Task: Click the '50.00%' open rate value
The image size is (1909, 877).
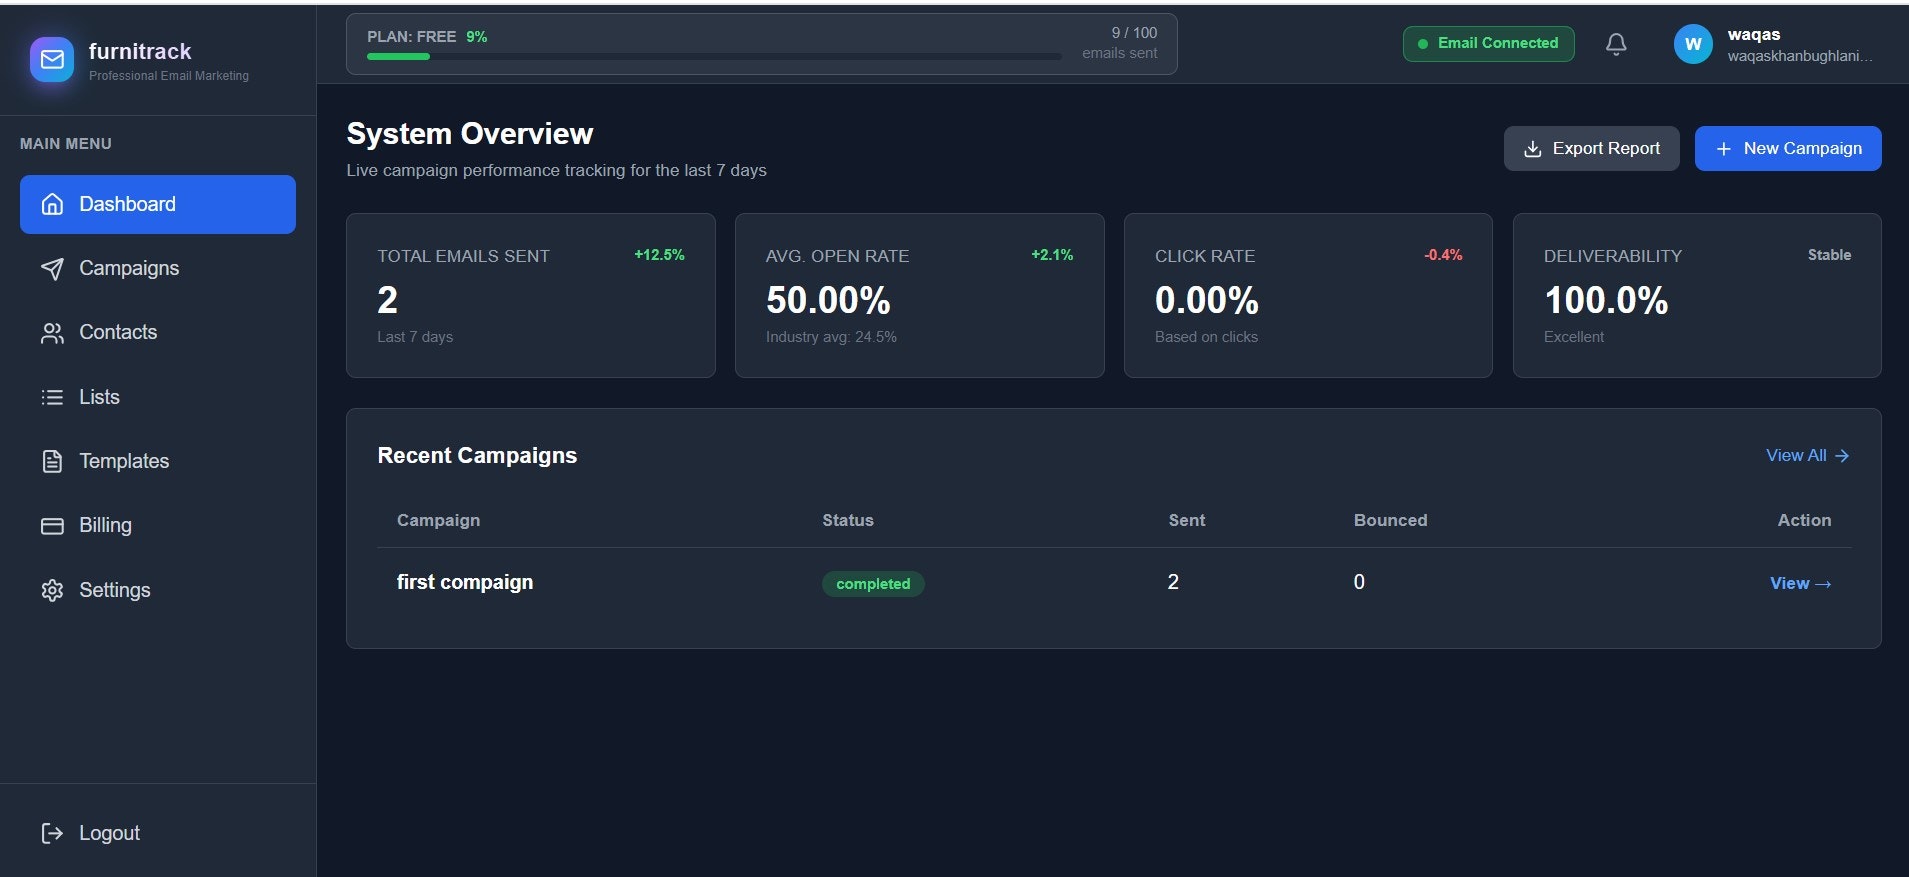Action: tap(828, 300)
